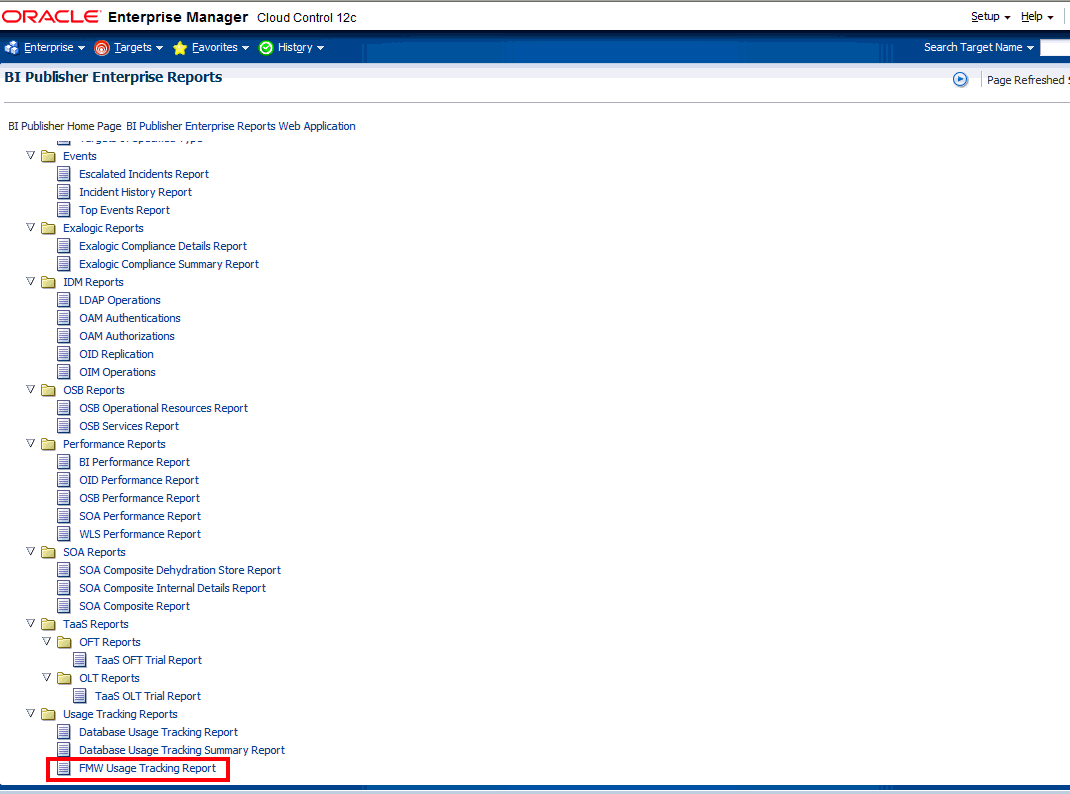Click the Top Events Report document icon
The image size is (1070, 794).
pyautogui.click(x=63, y=210)
